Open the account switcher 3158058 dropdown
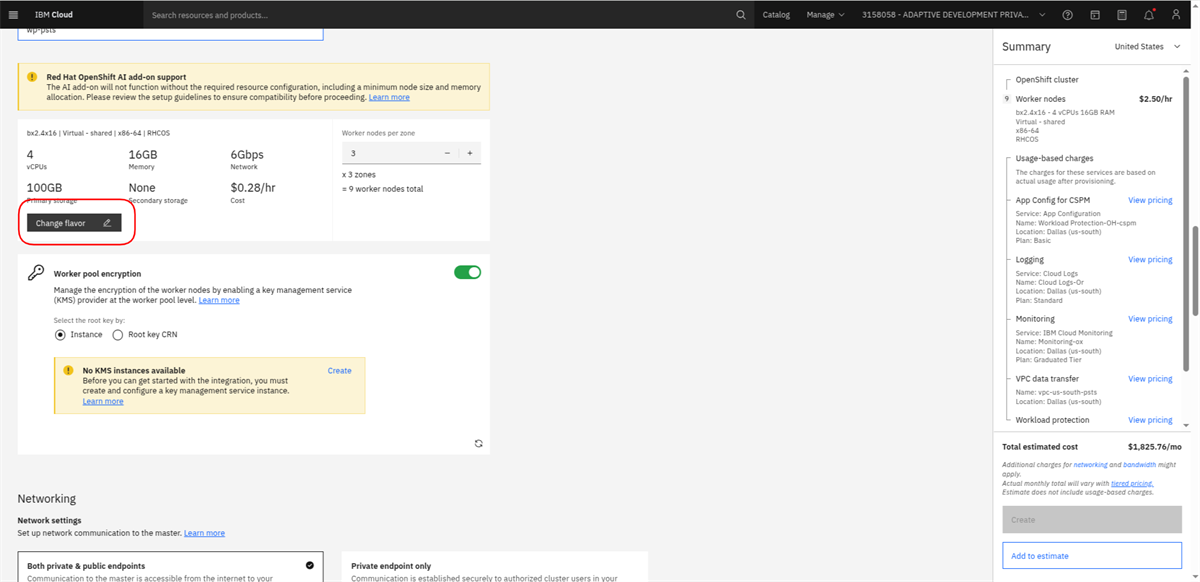The image size is (1200, 582). 953,15
